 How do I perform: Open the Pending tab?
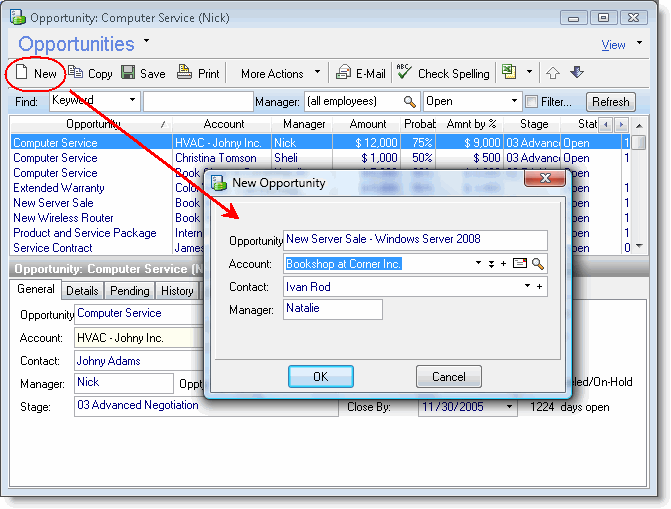[129, 291]
